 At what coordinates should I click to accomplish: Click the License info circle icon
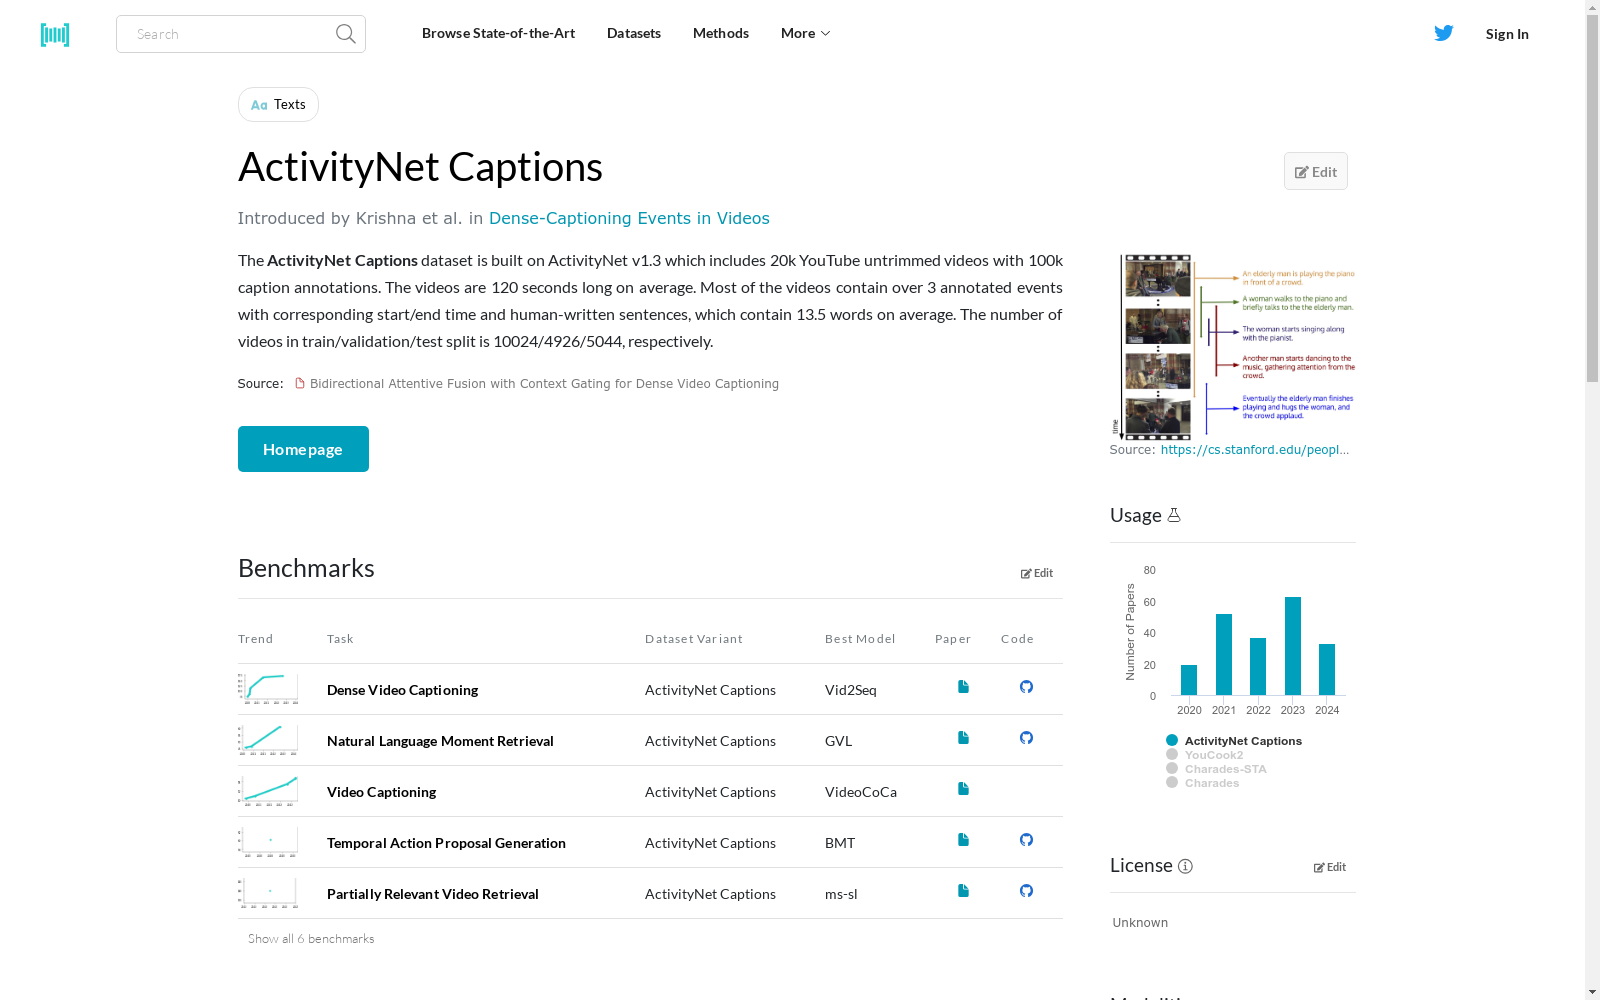[1185, 867]
